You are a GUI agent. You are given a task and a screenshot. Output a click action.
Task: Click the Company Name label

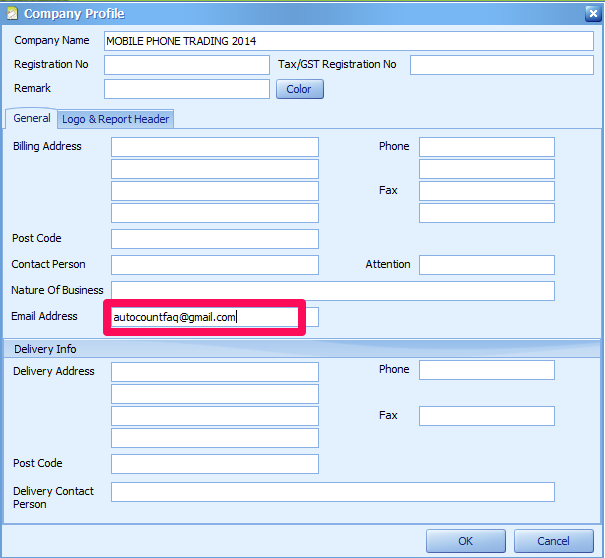(52, 40)
